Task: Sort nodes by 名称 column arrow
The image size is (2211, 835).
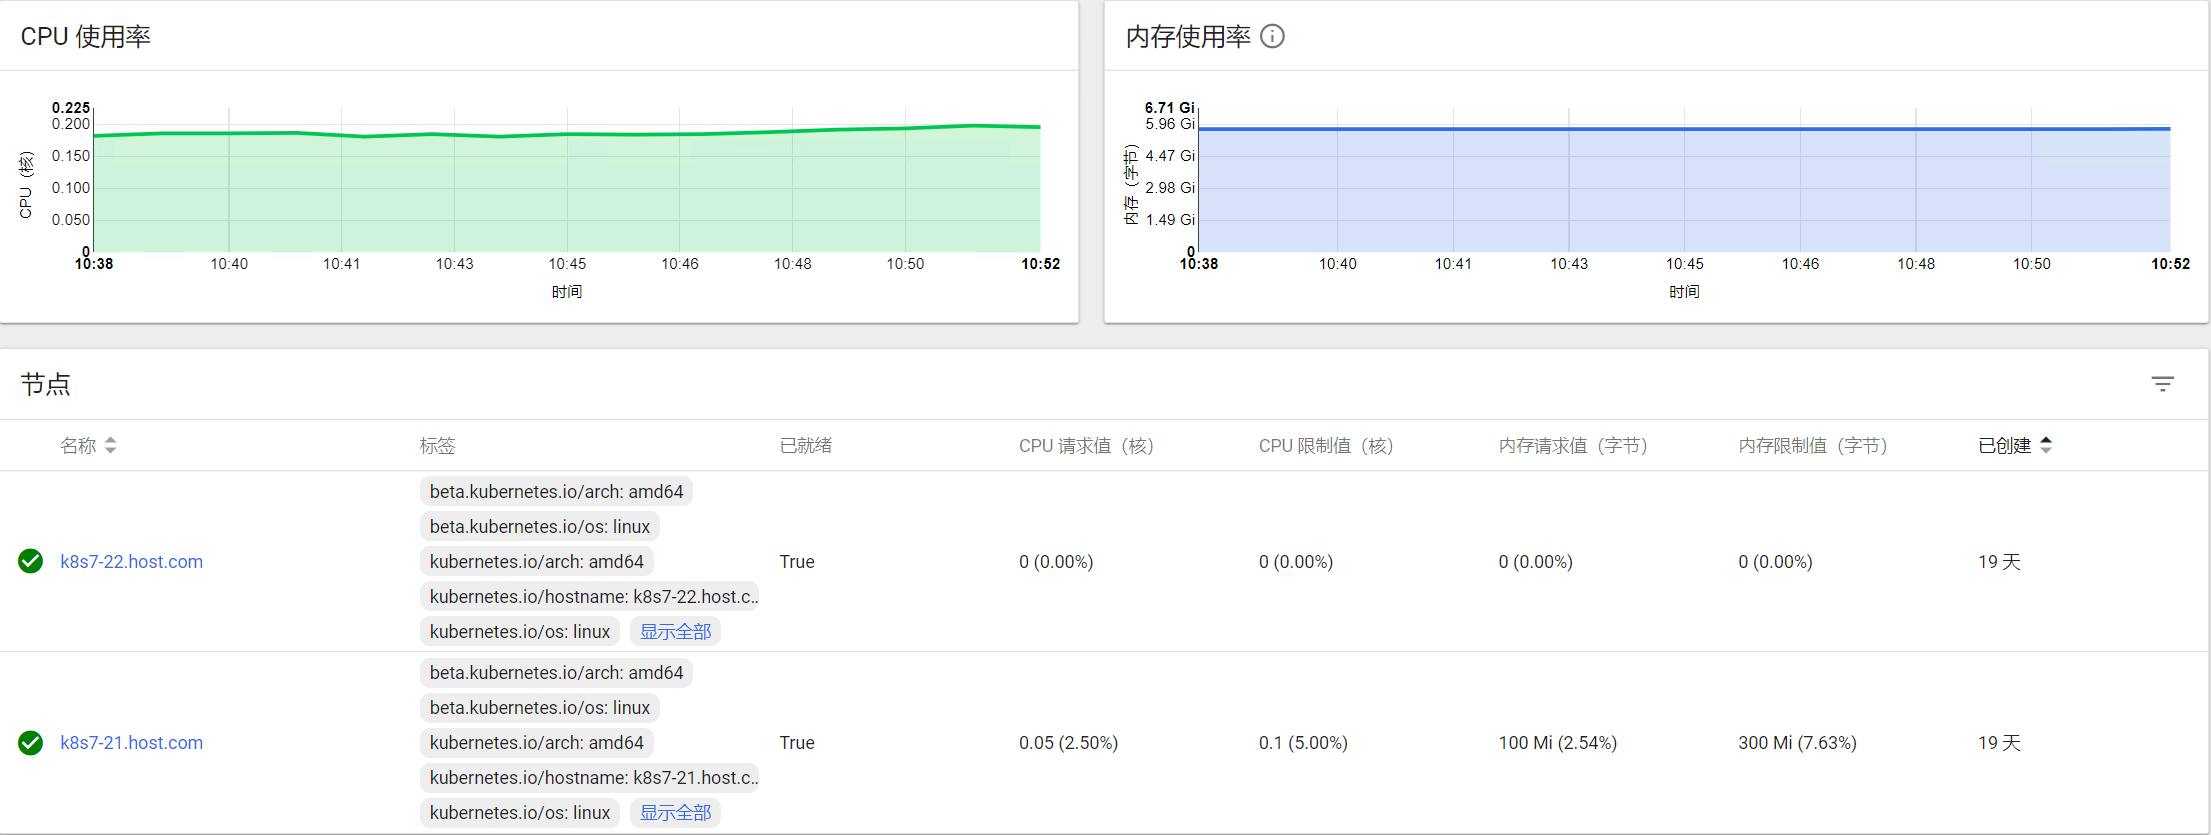Action: point(110,445)
